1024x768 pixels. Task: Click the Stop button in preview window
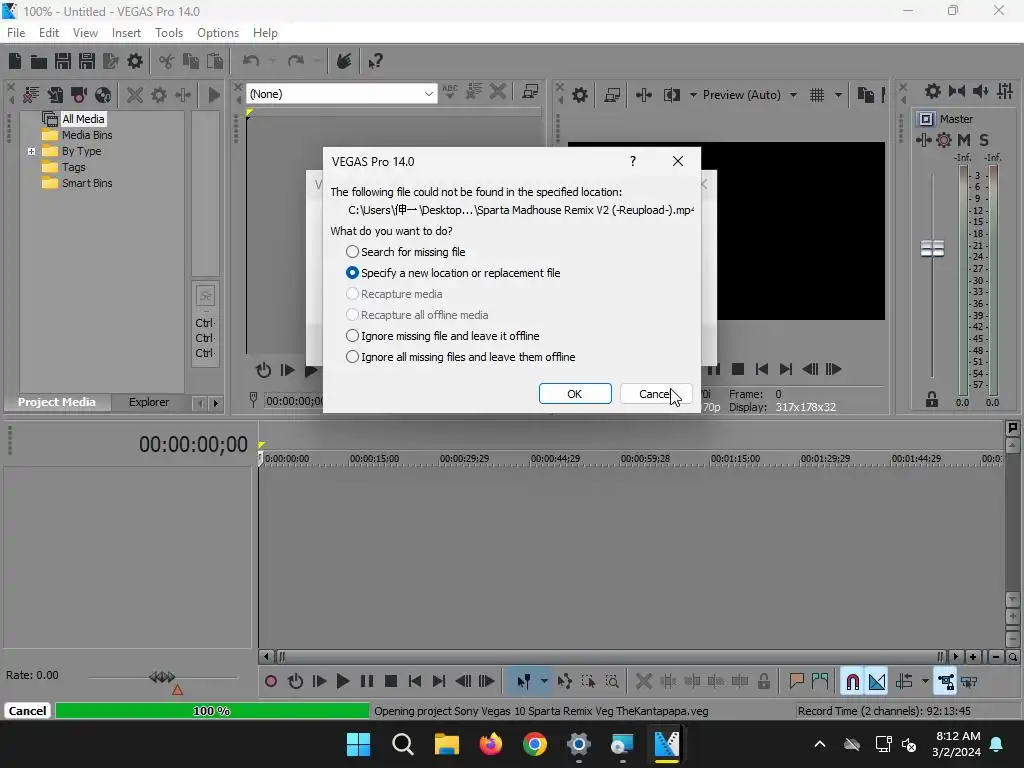click(738, 370)
